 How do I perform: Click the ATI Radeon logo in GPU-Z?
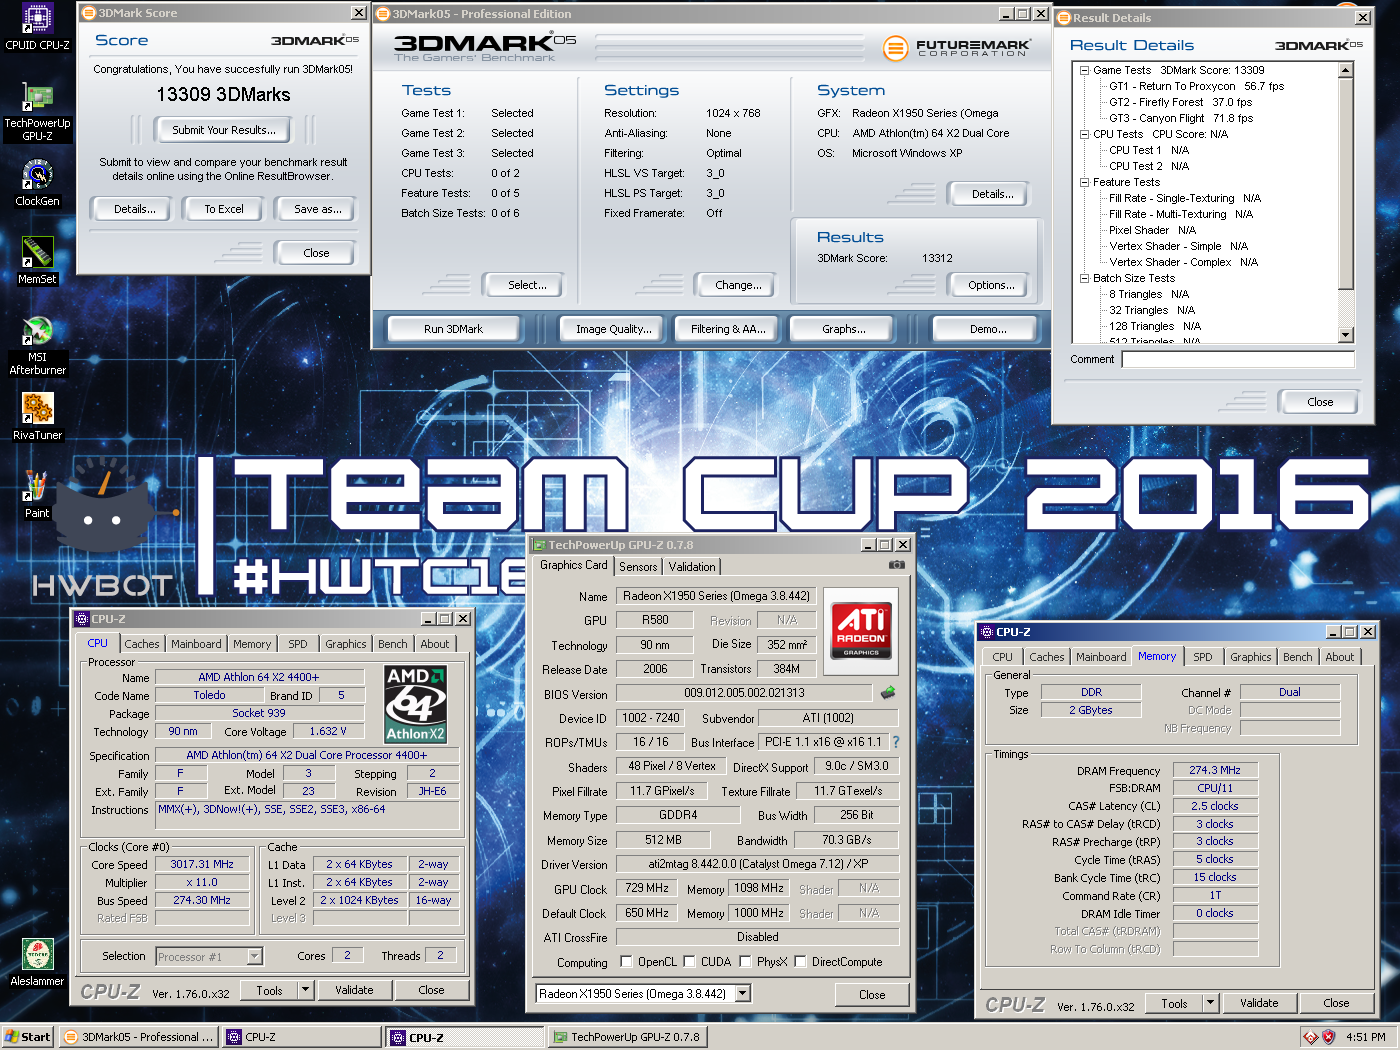point(861,631)
